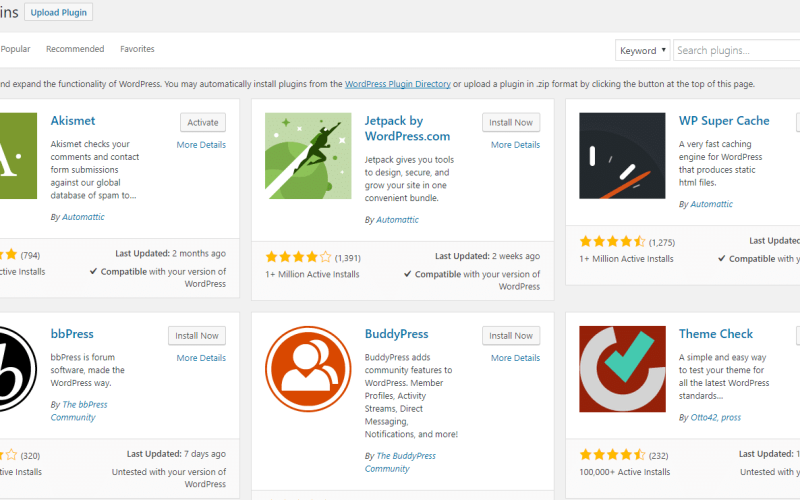This screenshot has height=500, width=800.
Task: Click the Theme Check plugin icon
Action: pyautogui.click(x=621, y=369)
